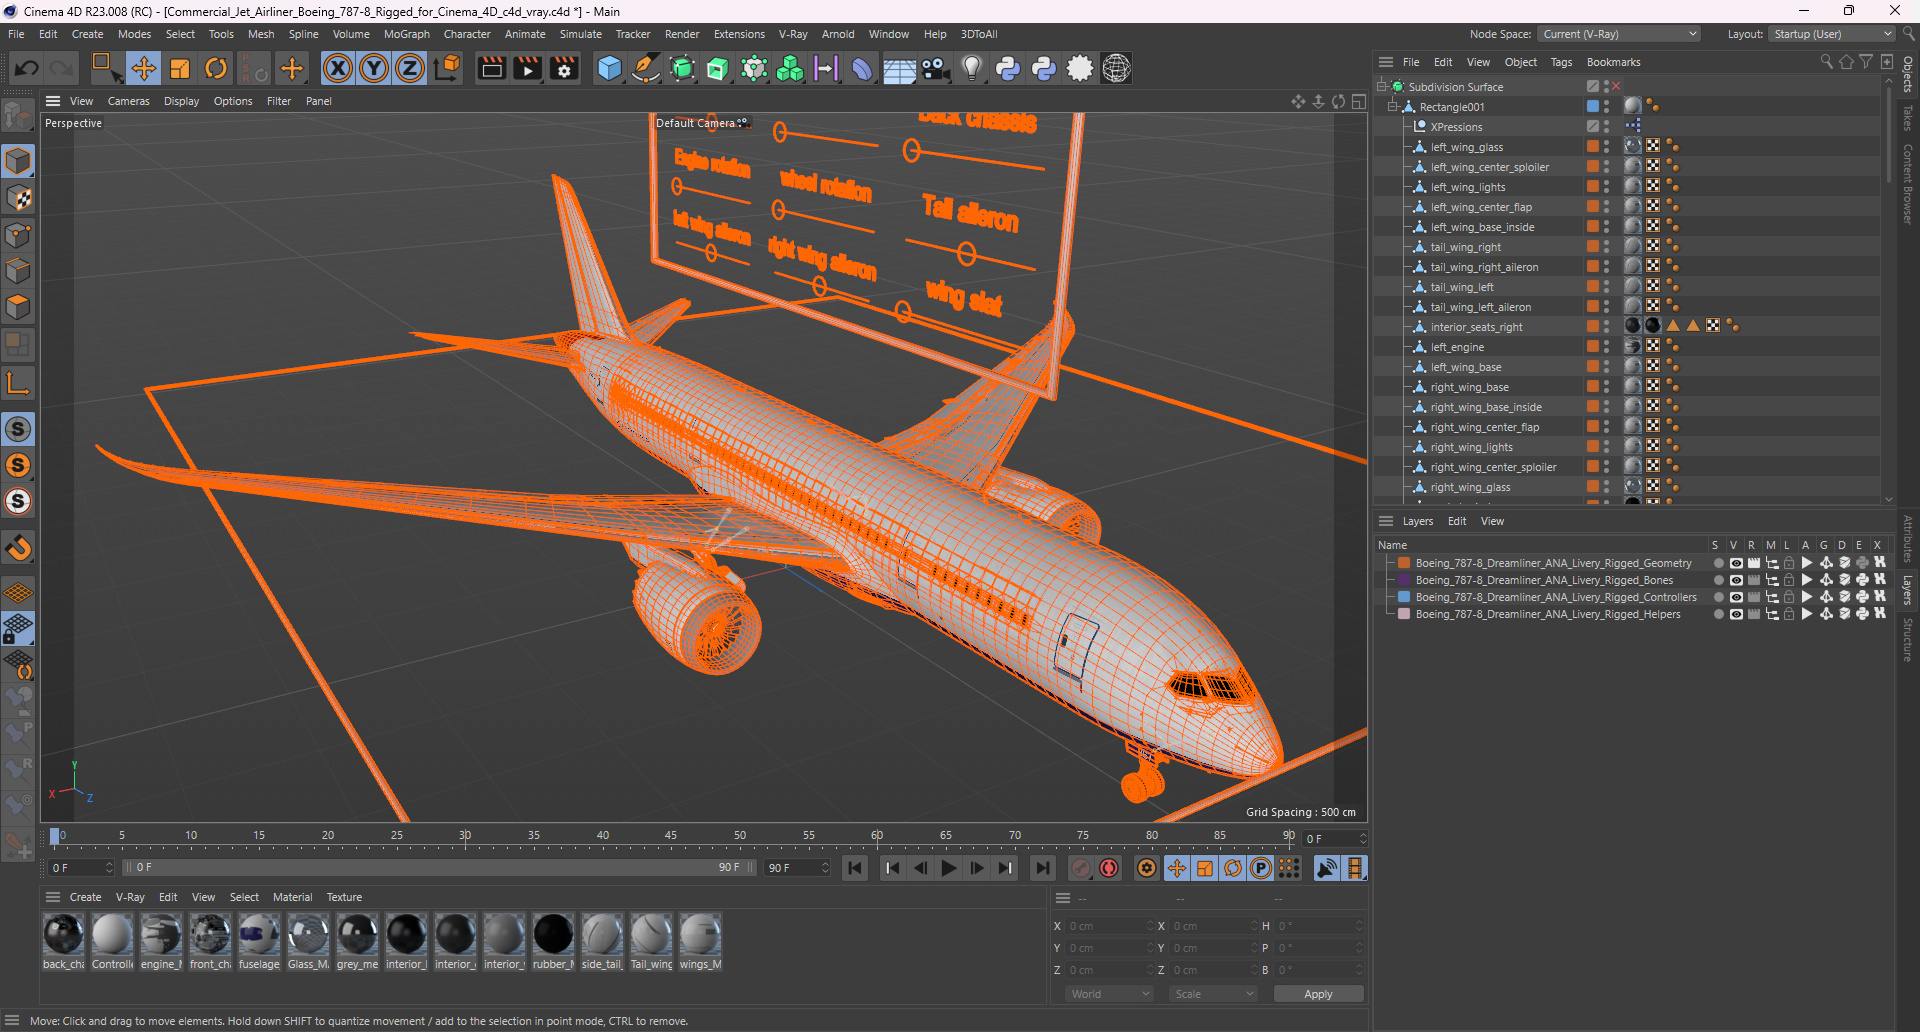
Task: Open viewport Cameras menu
Action: pyautogui.click(x=128, y=101)
